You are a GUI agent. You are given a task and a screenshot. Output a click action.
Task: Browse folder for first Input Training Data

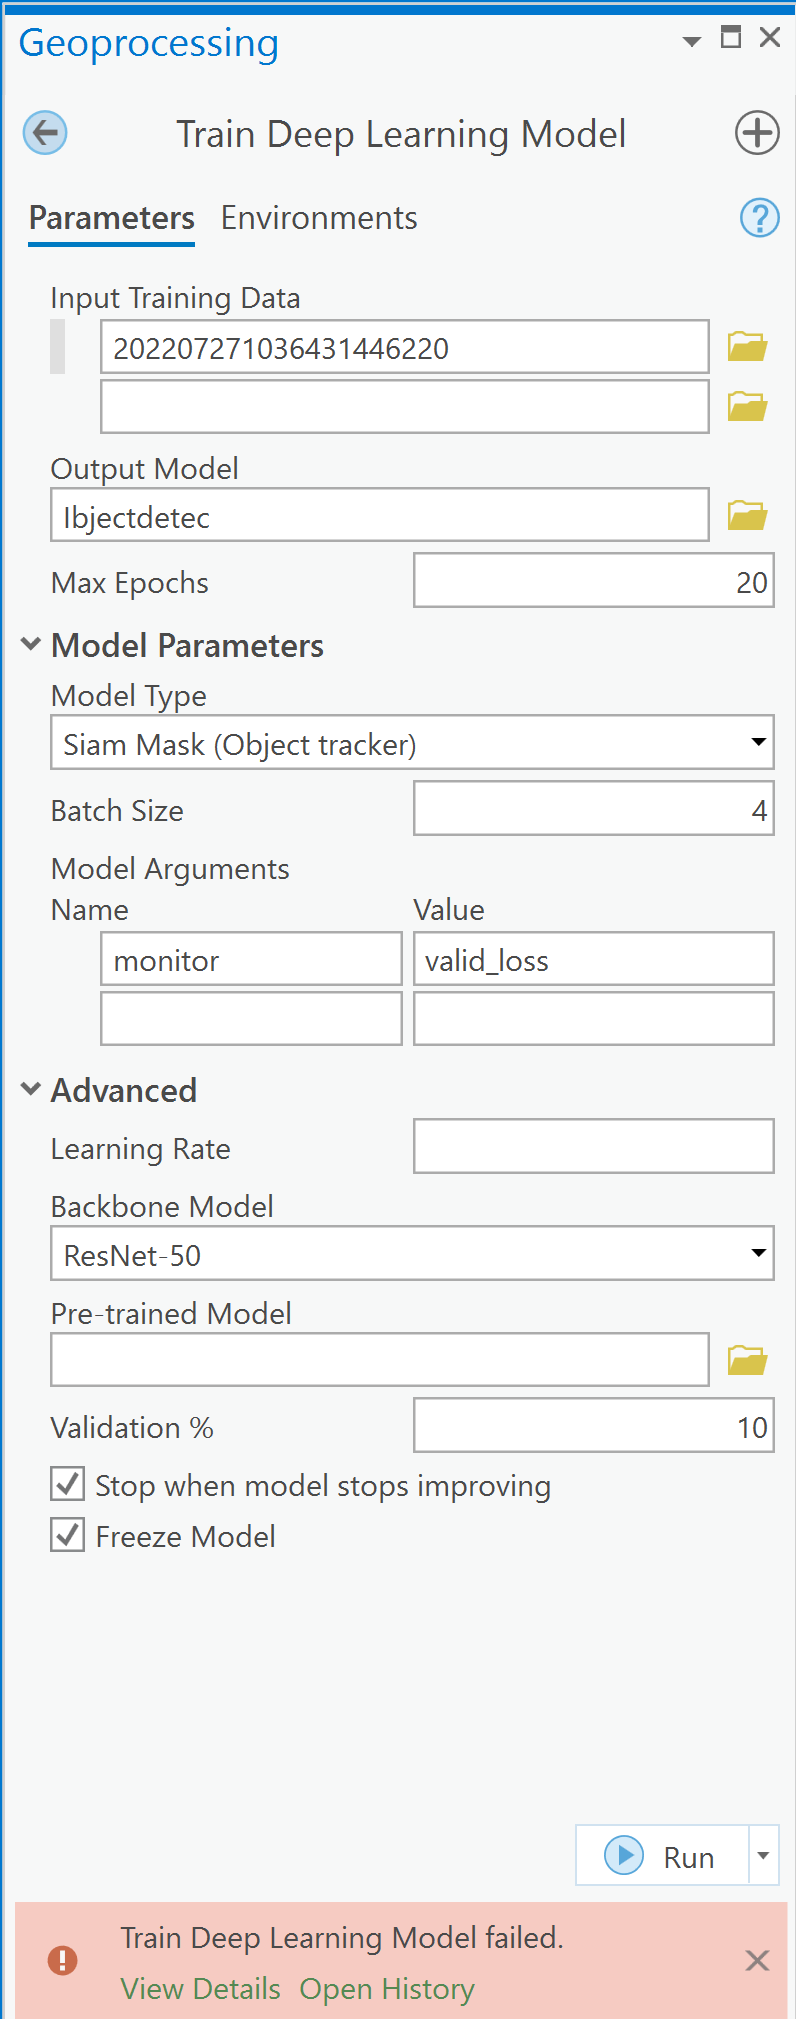click(x=747, y=347)
